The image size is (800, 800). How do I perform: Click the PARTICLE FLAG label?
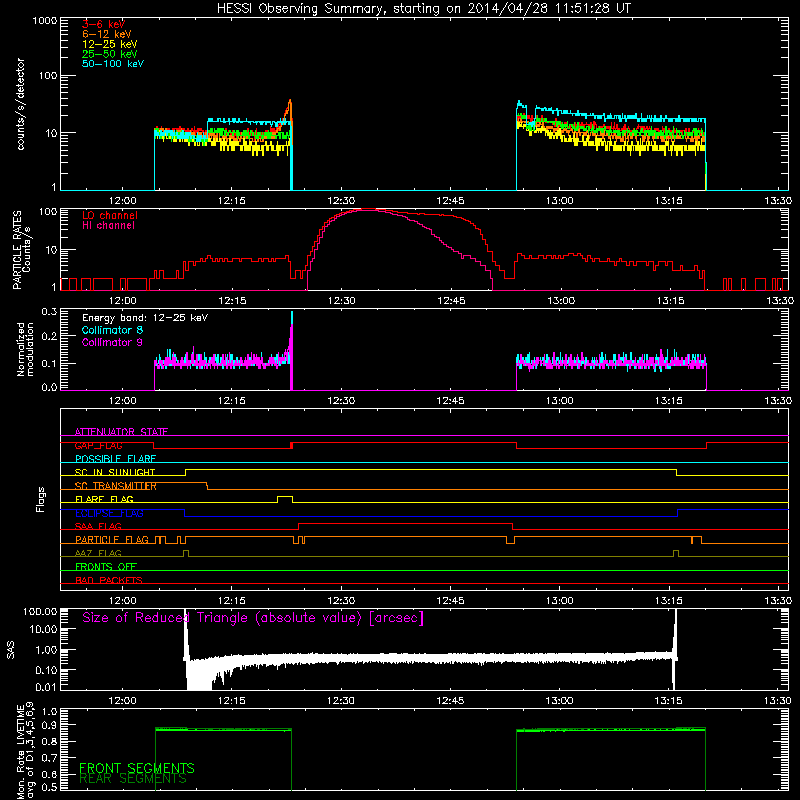click(112, 539)
